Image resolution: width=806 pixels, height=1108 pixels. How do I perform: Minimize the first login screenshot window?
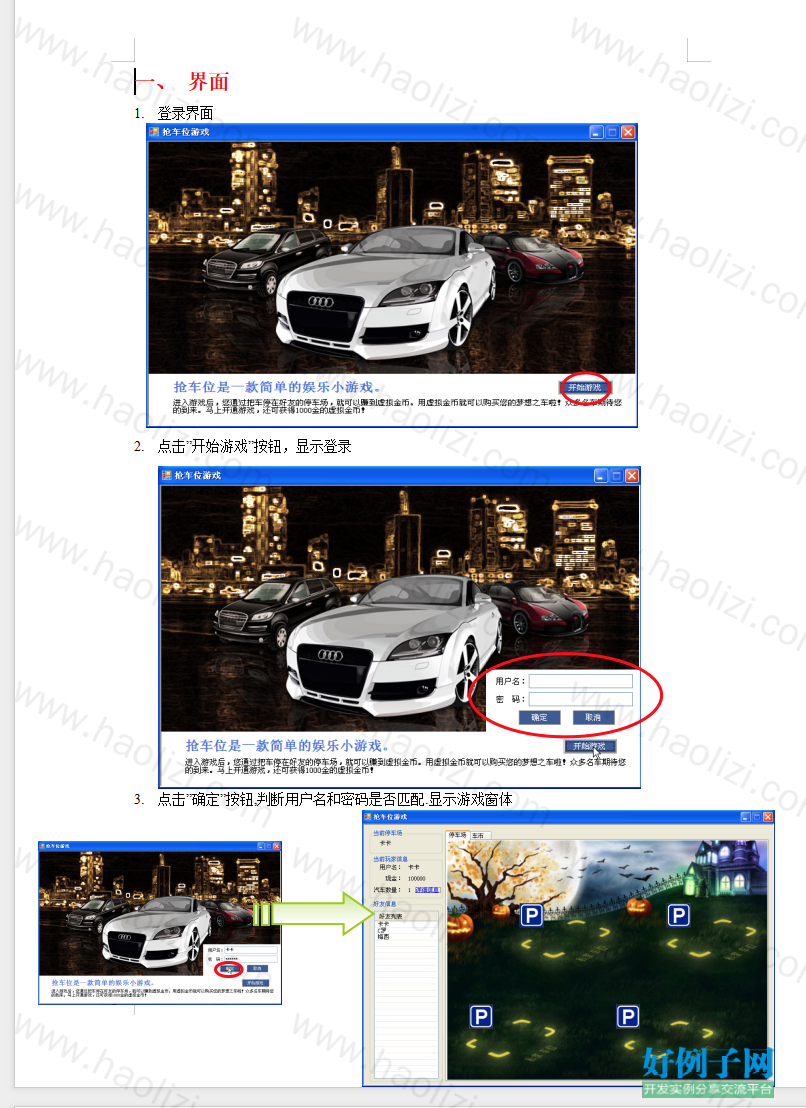pos(596,132)
